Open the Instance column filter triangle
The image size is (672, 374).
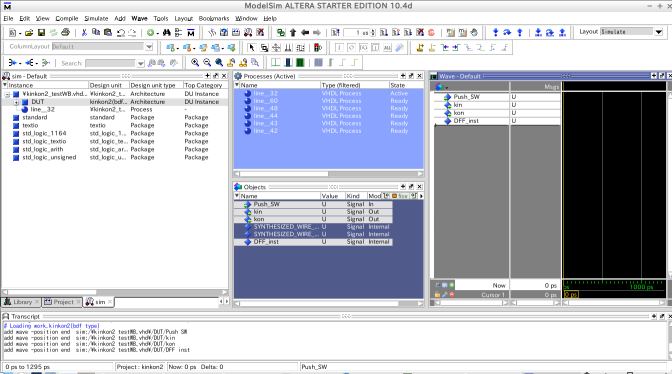(5, 85)
